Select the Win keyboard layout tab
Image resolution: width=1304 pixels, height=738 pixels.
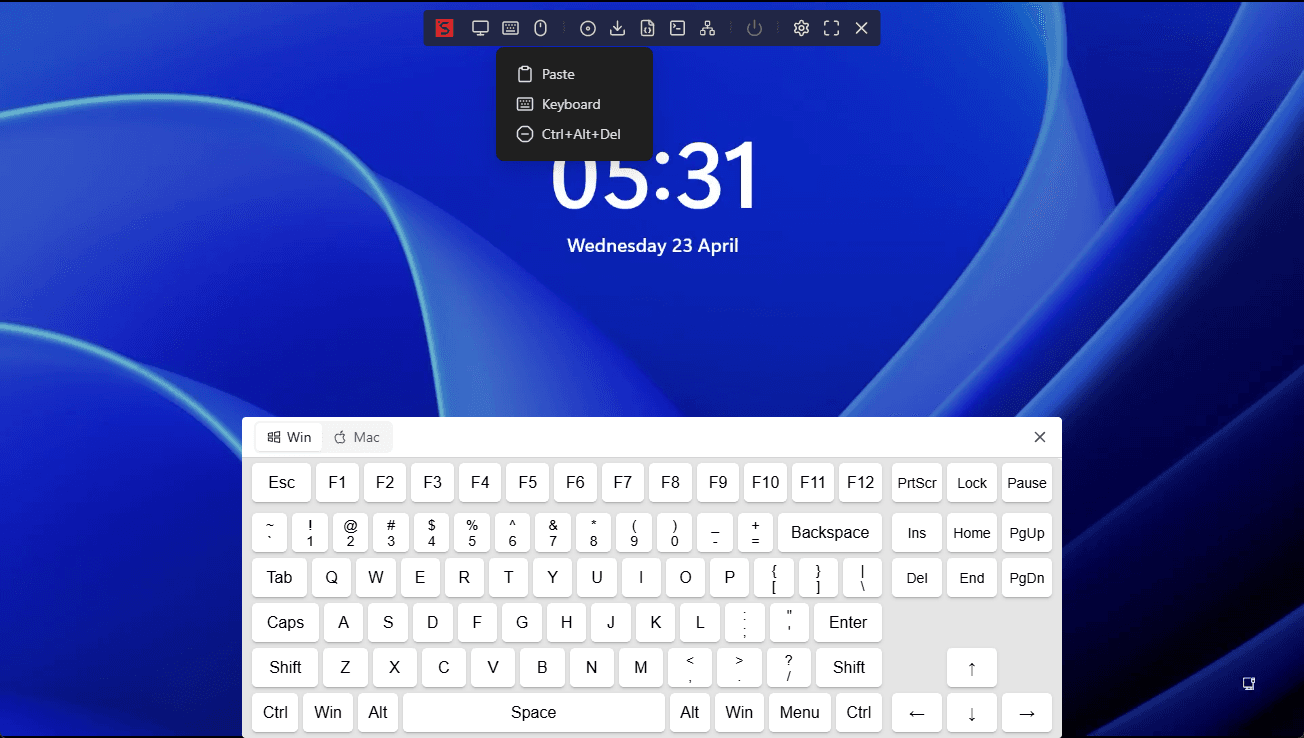tap(290, 437)
